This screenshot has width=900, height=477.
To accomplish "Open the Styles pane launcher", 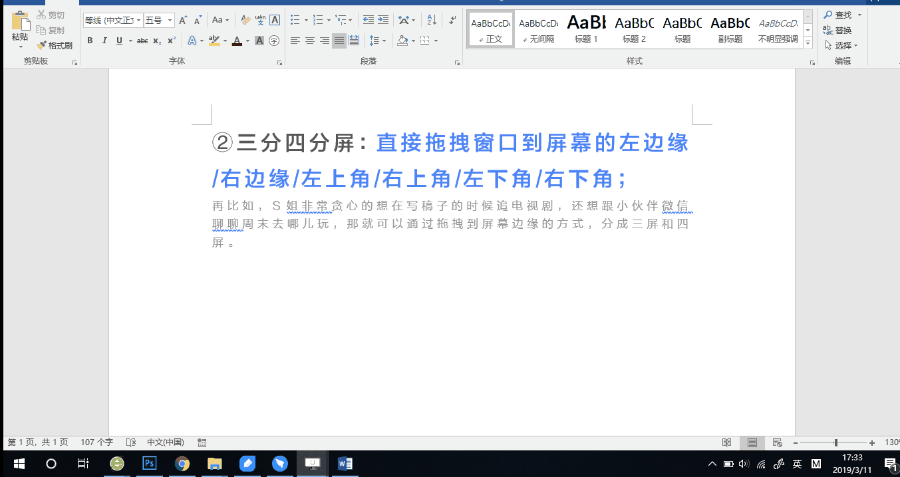I will (x=813, y=62).
